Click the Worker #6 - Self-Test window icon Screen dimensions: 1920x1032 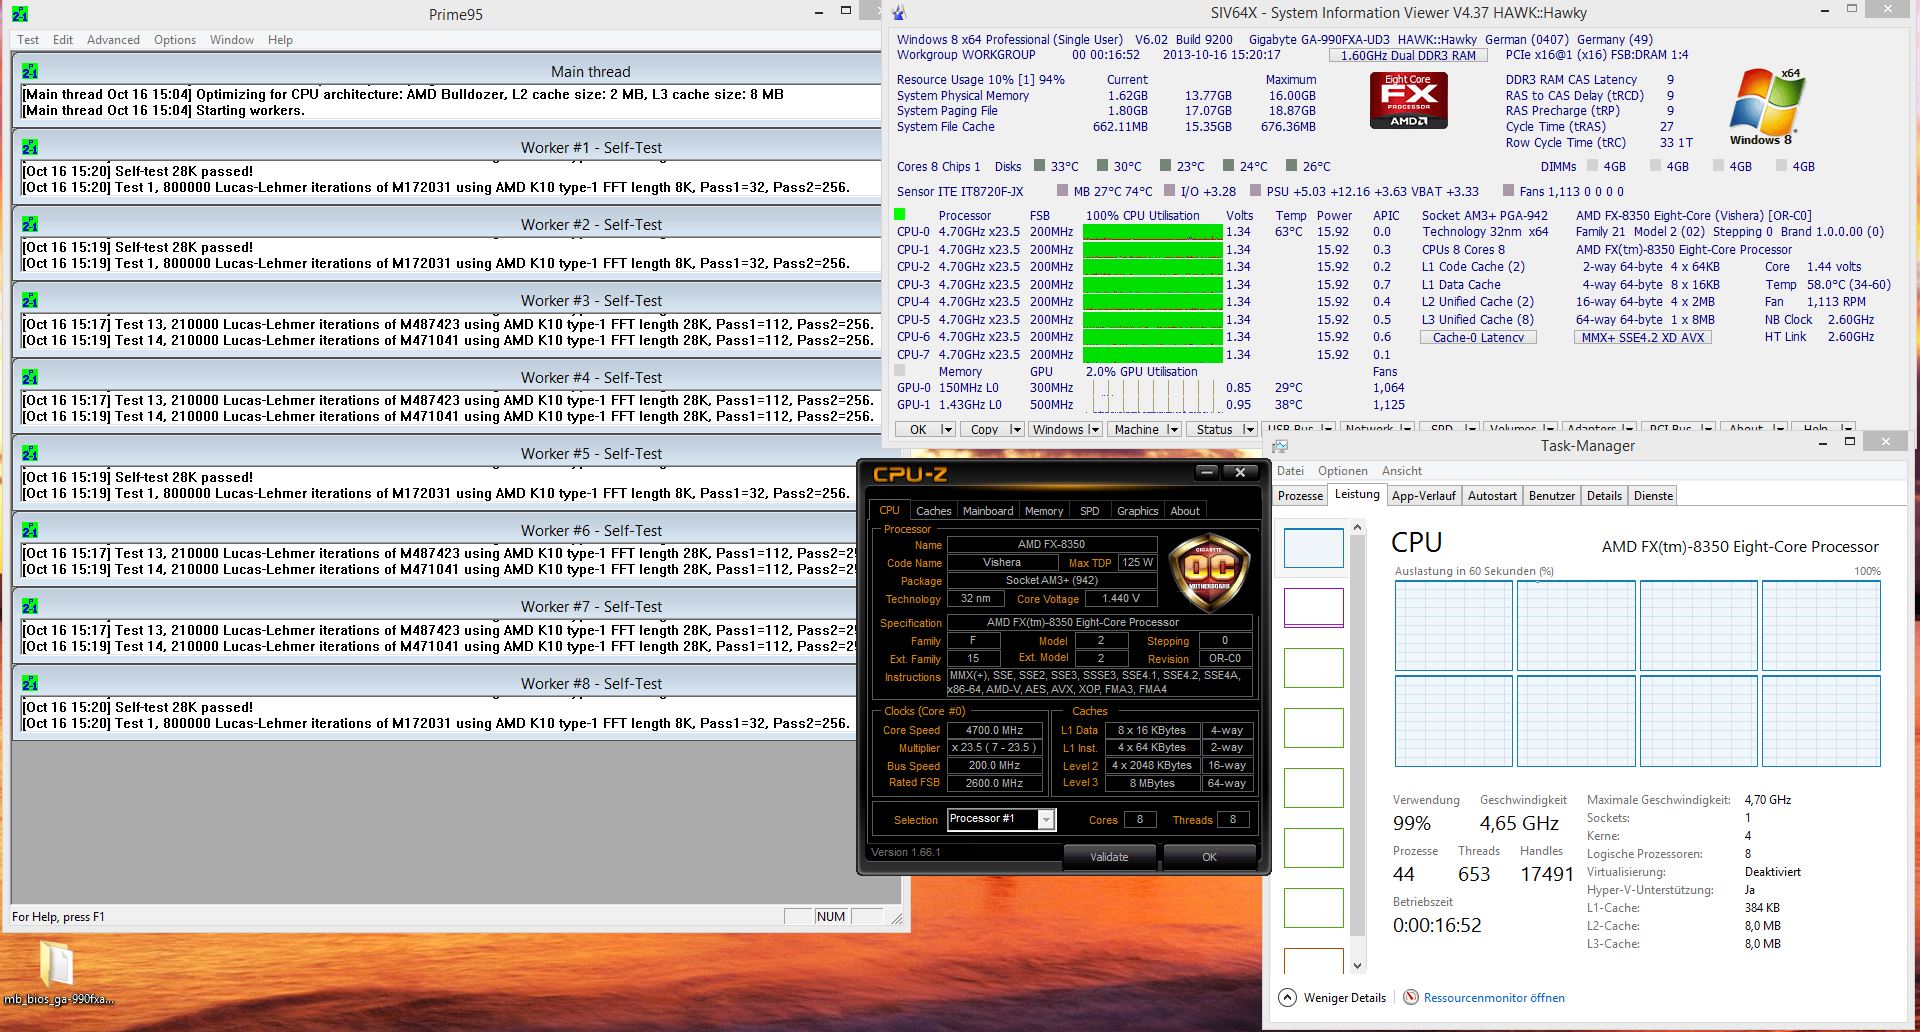click(30, 530)
